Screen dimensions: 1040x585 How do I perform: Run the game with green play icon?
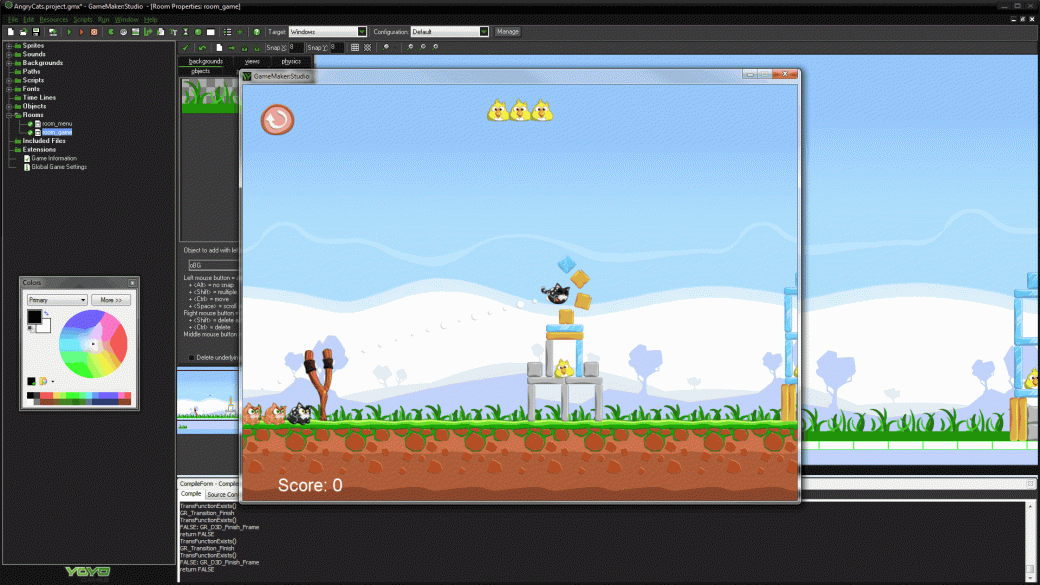[69, 32]
